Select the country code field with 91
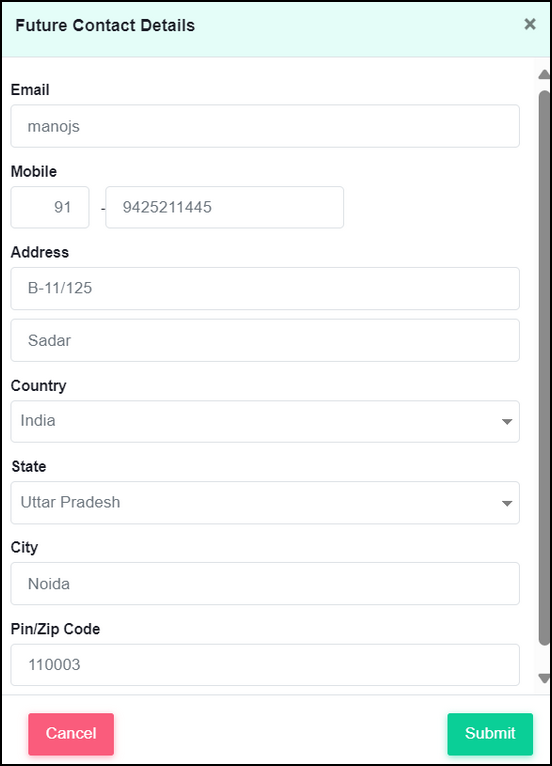This screenshot has height=766, width=552. point(50,207)
